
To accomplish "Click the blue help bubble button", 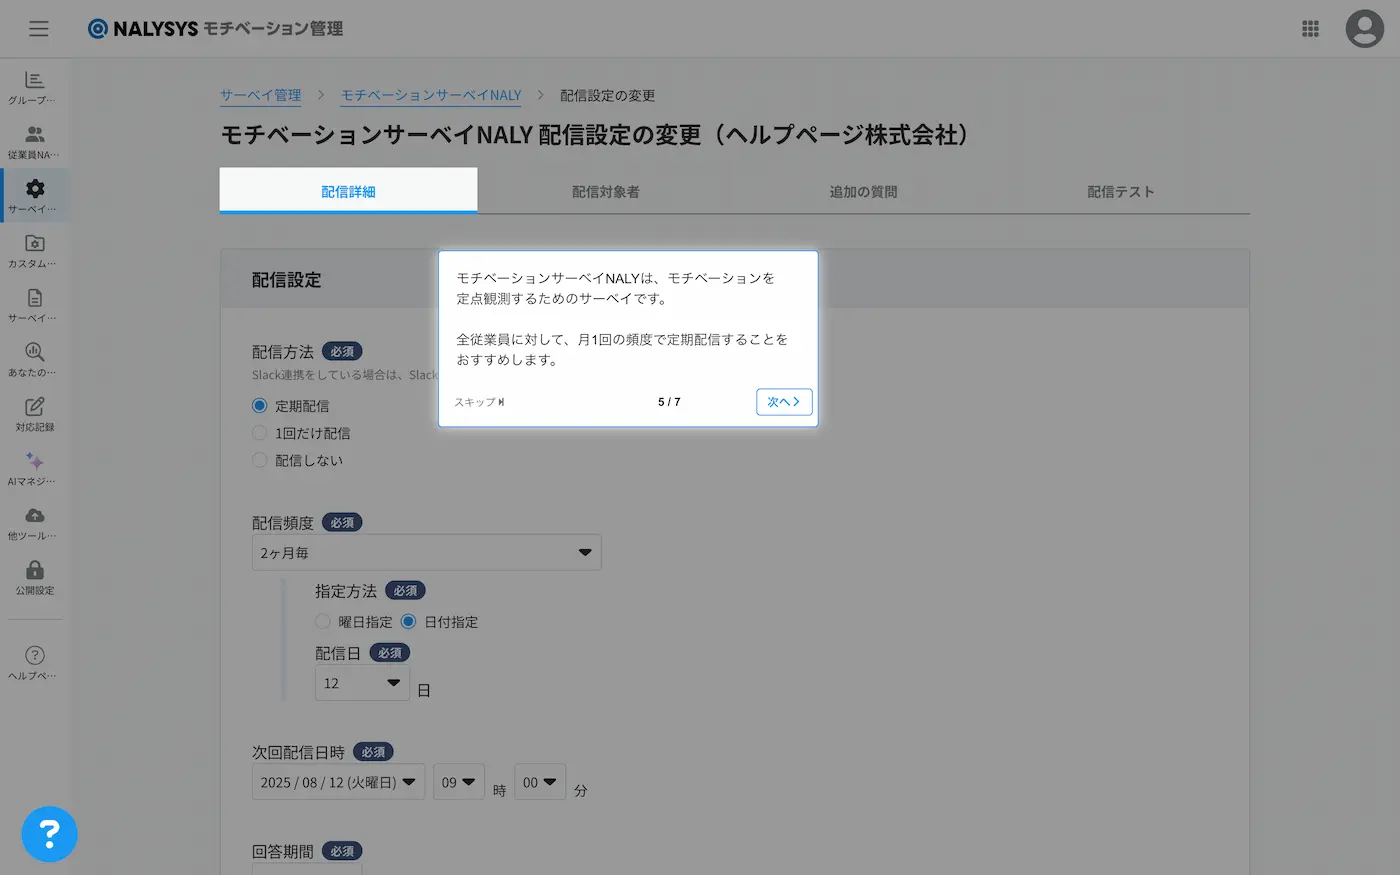I will pos(49,833).
